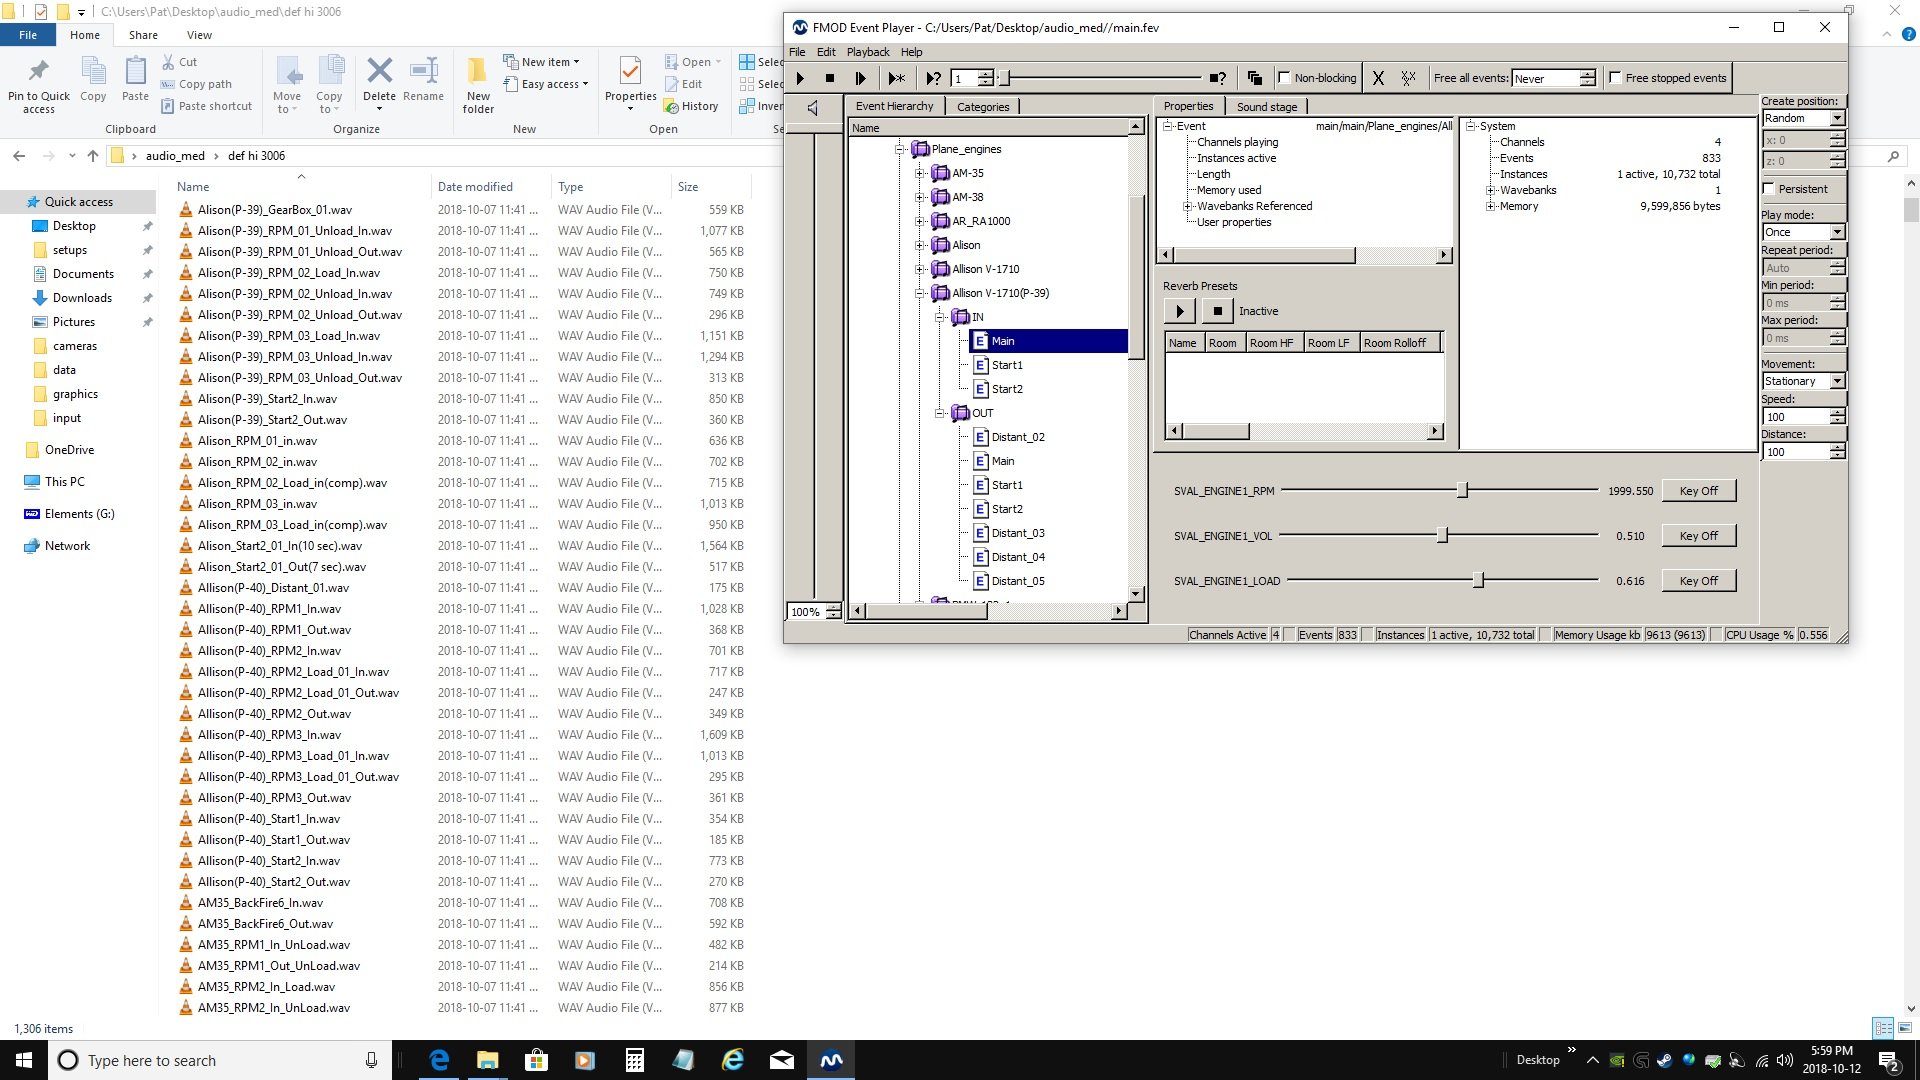Go up one folder level in Explorer

93,156
